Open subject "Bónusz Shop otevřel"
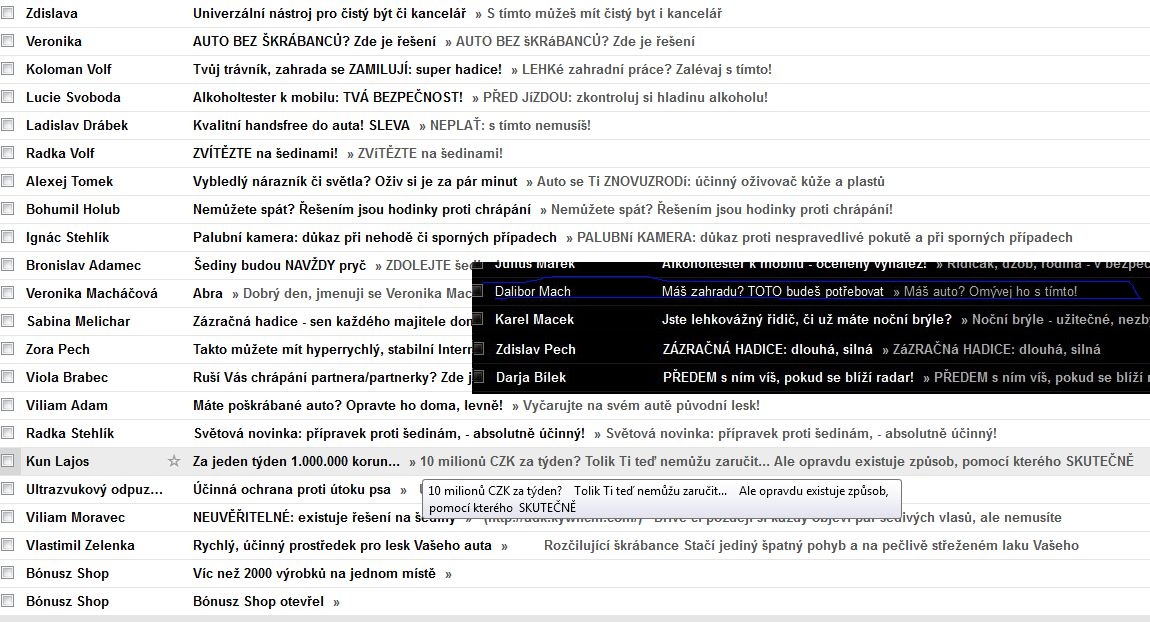 [258, 601]
